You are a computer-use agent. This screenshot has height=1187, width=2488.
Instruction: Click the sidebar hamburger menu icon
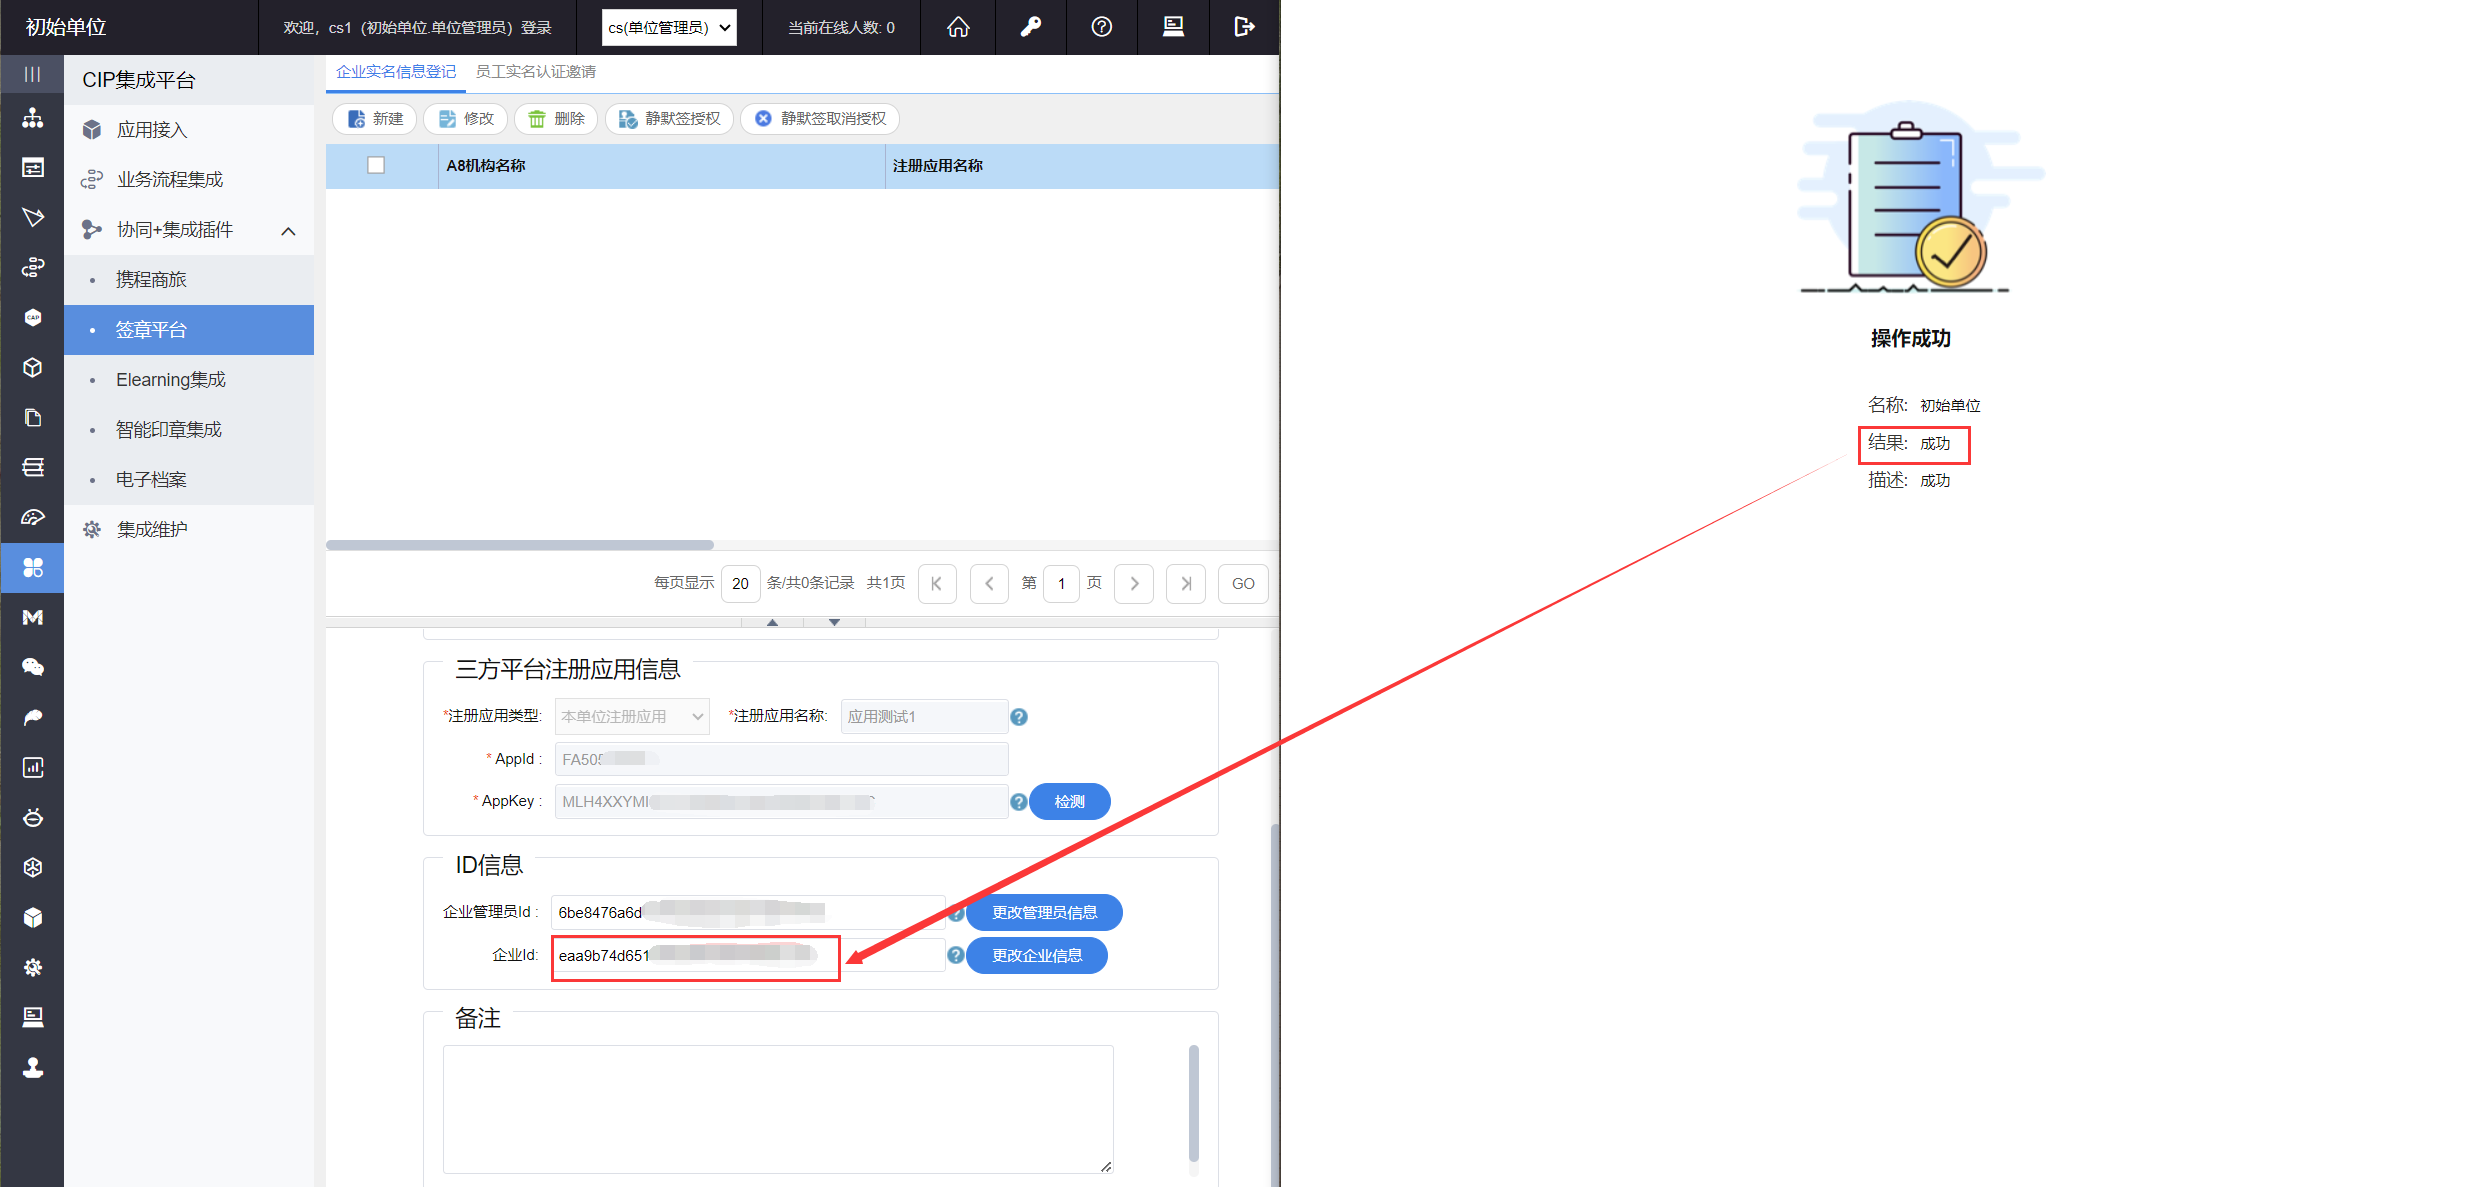[x=32, y=74]
